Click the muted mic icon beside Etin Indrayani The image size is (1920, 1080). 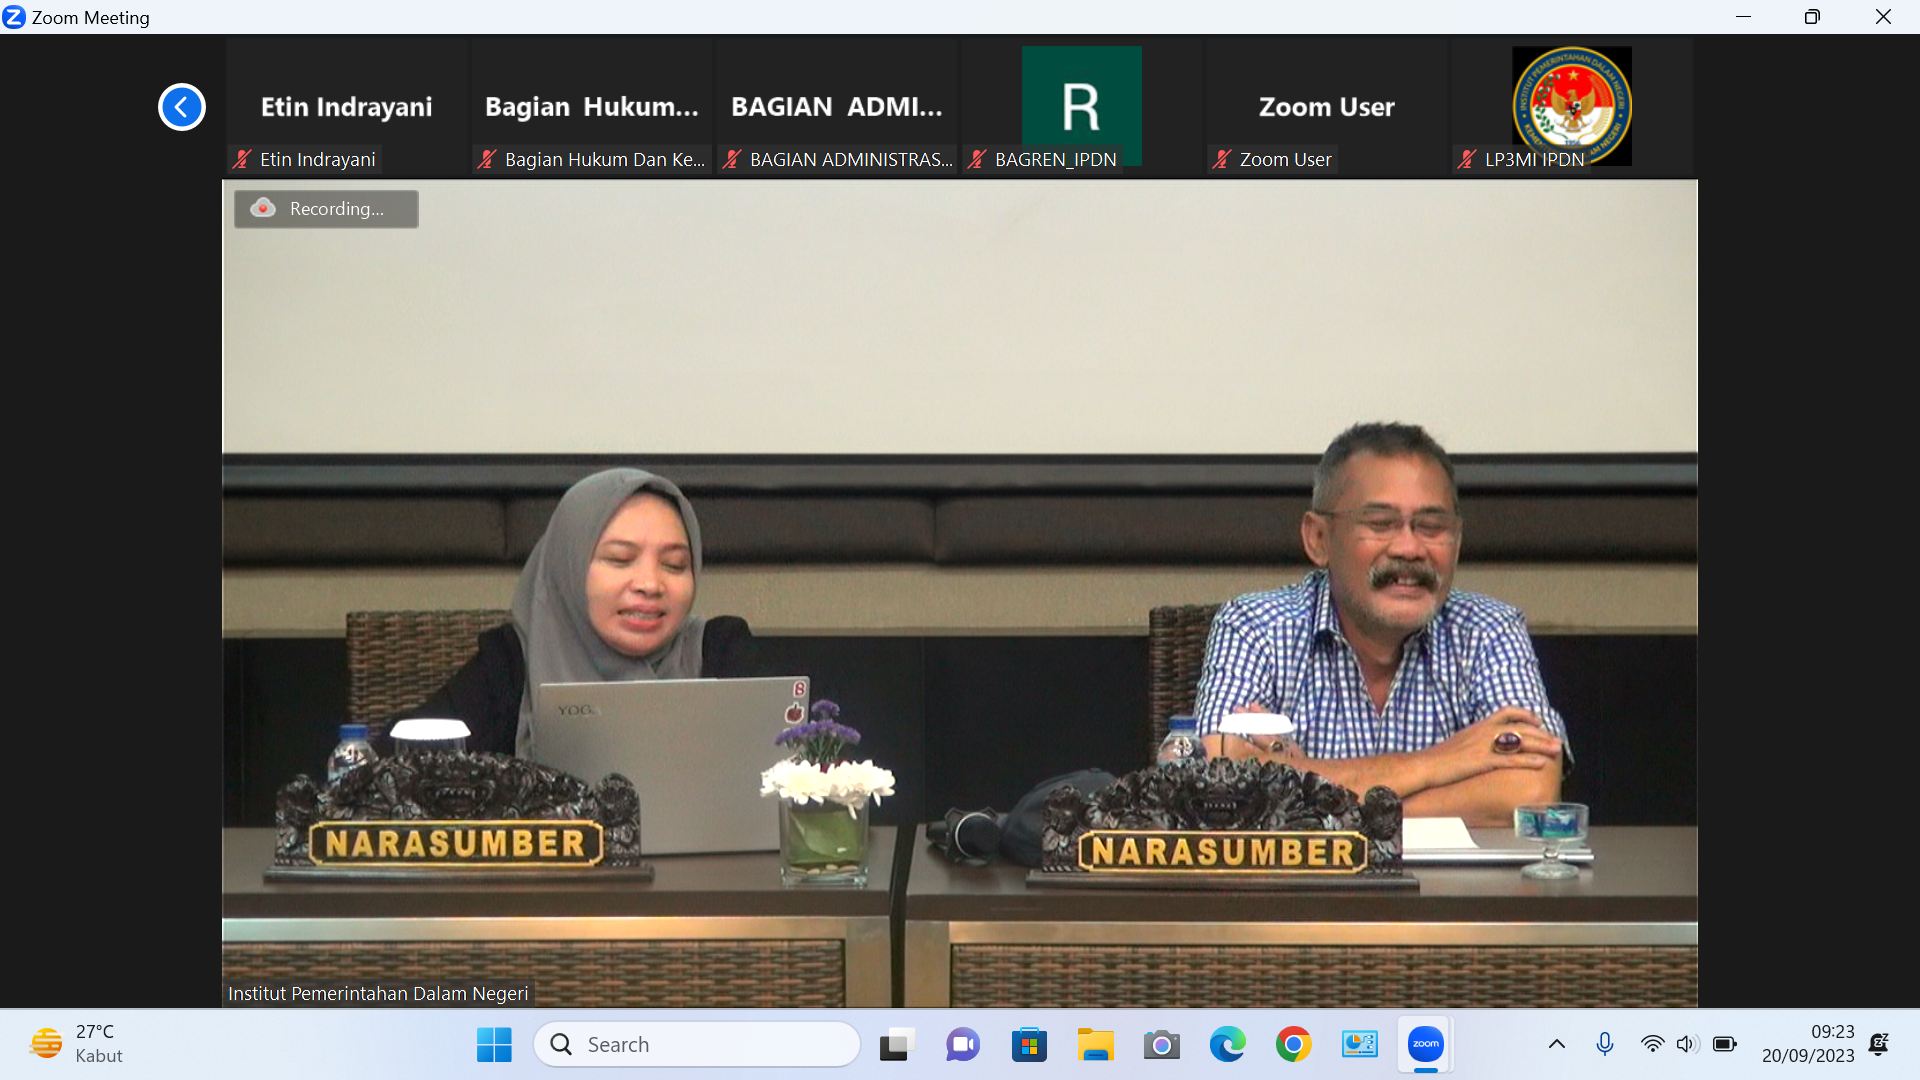242,159
